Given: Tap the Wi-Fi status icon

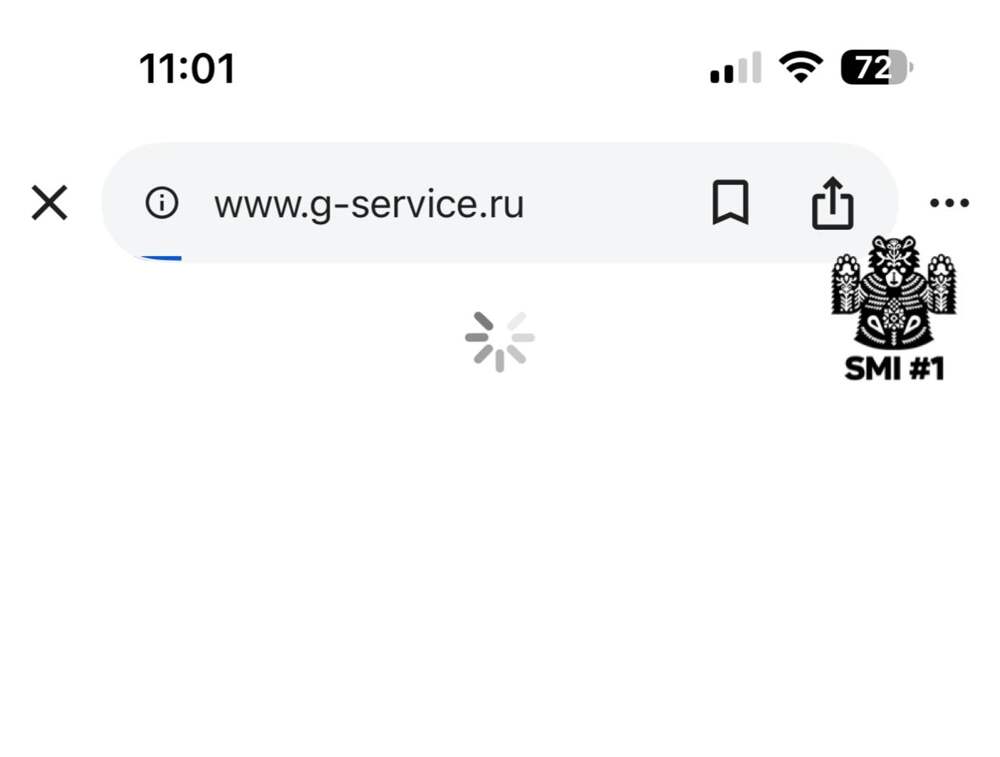Looking at the screenshot, I should (x=801, y=67).
